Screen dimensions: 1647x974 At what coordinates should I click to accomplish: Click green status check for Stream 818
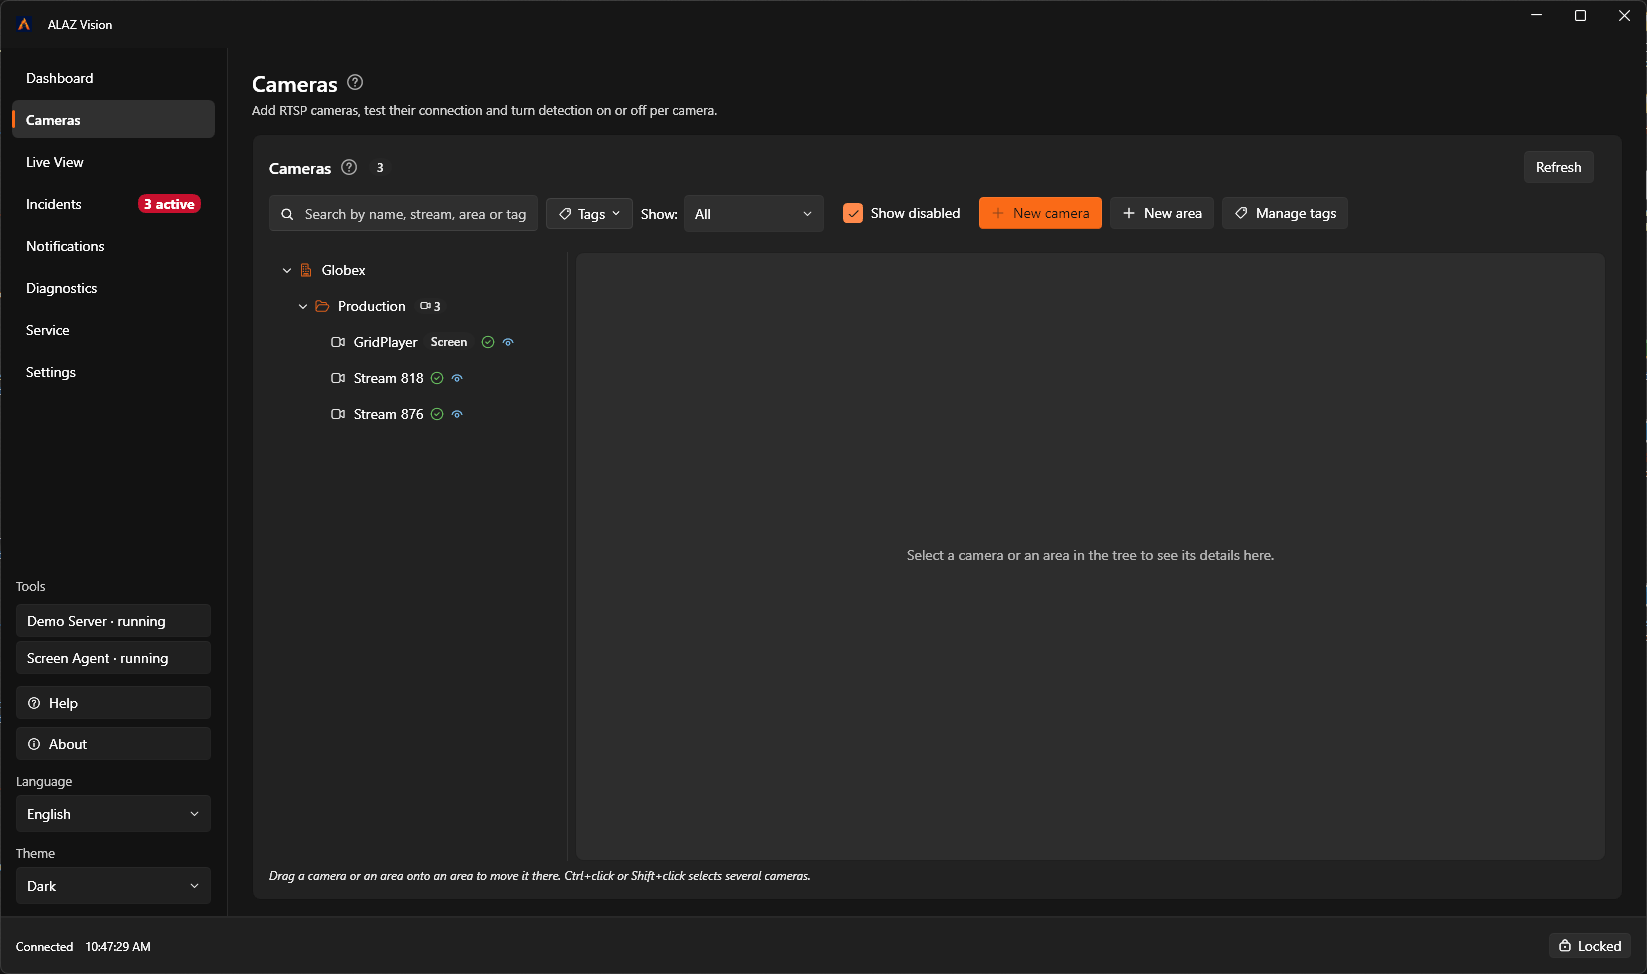pos(437,378)
